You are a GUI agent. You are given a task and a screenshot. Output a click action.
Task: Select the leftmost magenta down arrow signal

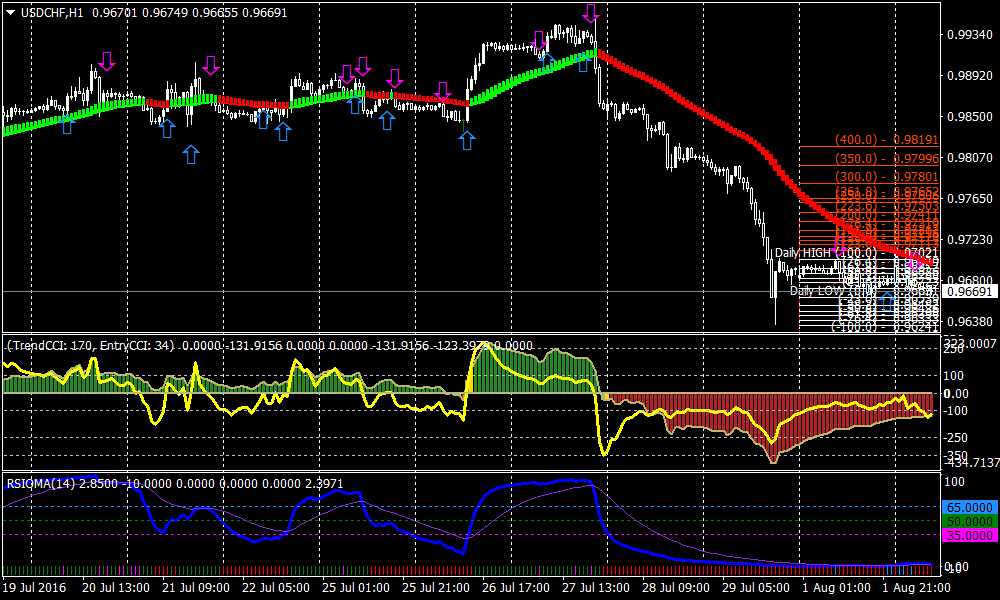tap(107, 60)
